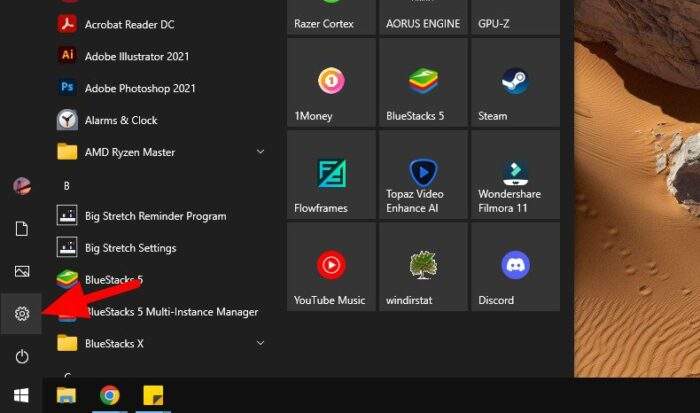Expand the AMD Ryzen Master folder
700x413 pixels.
[x=260, y=152]
